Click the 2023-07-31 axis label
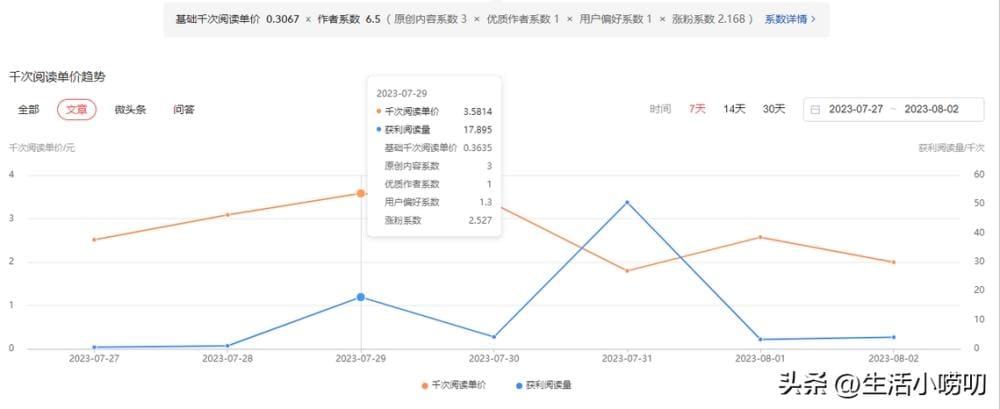 628,359
